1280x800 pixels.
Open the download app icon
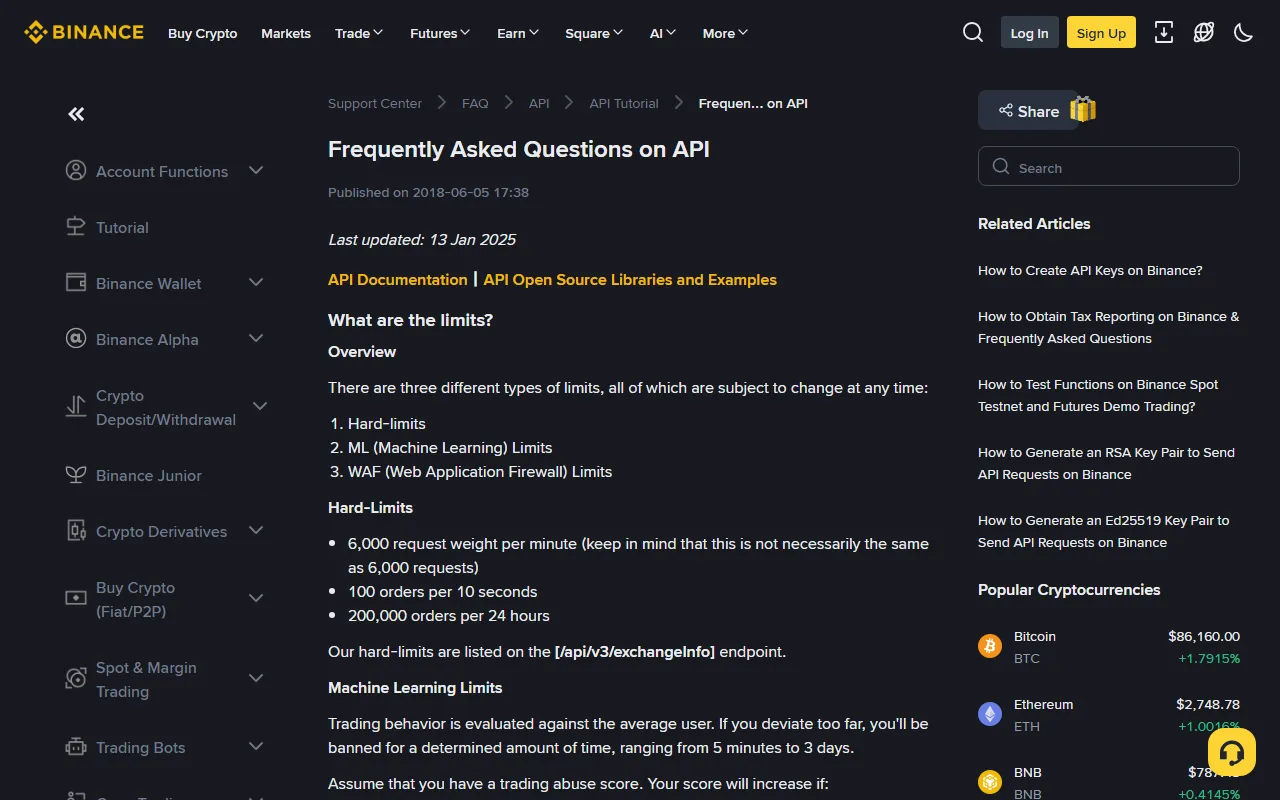1164,33
